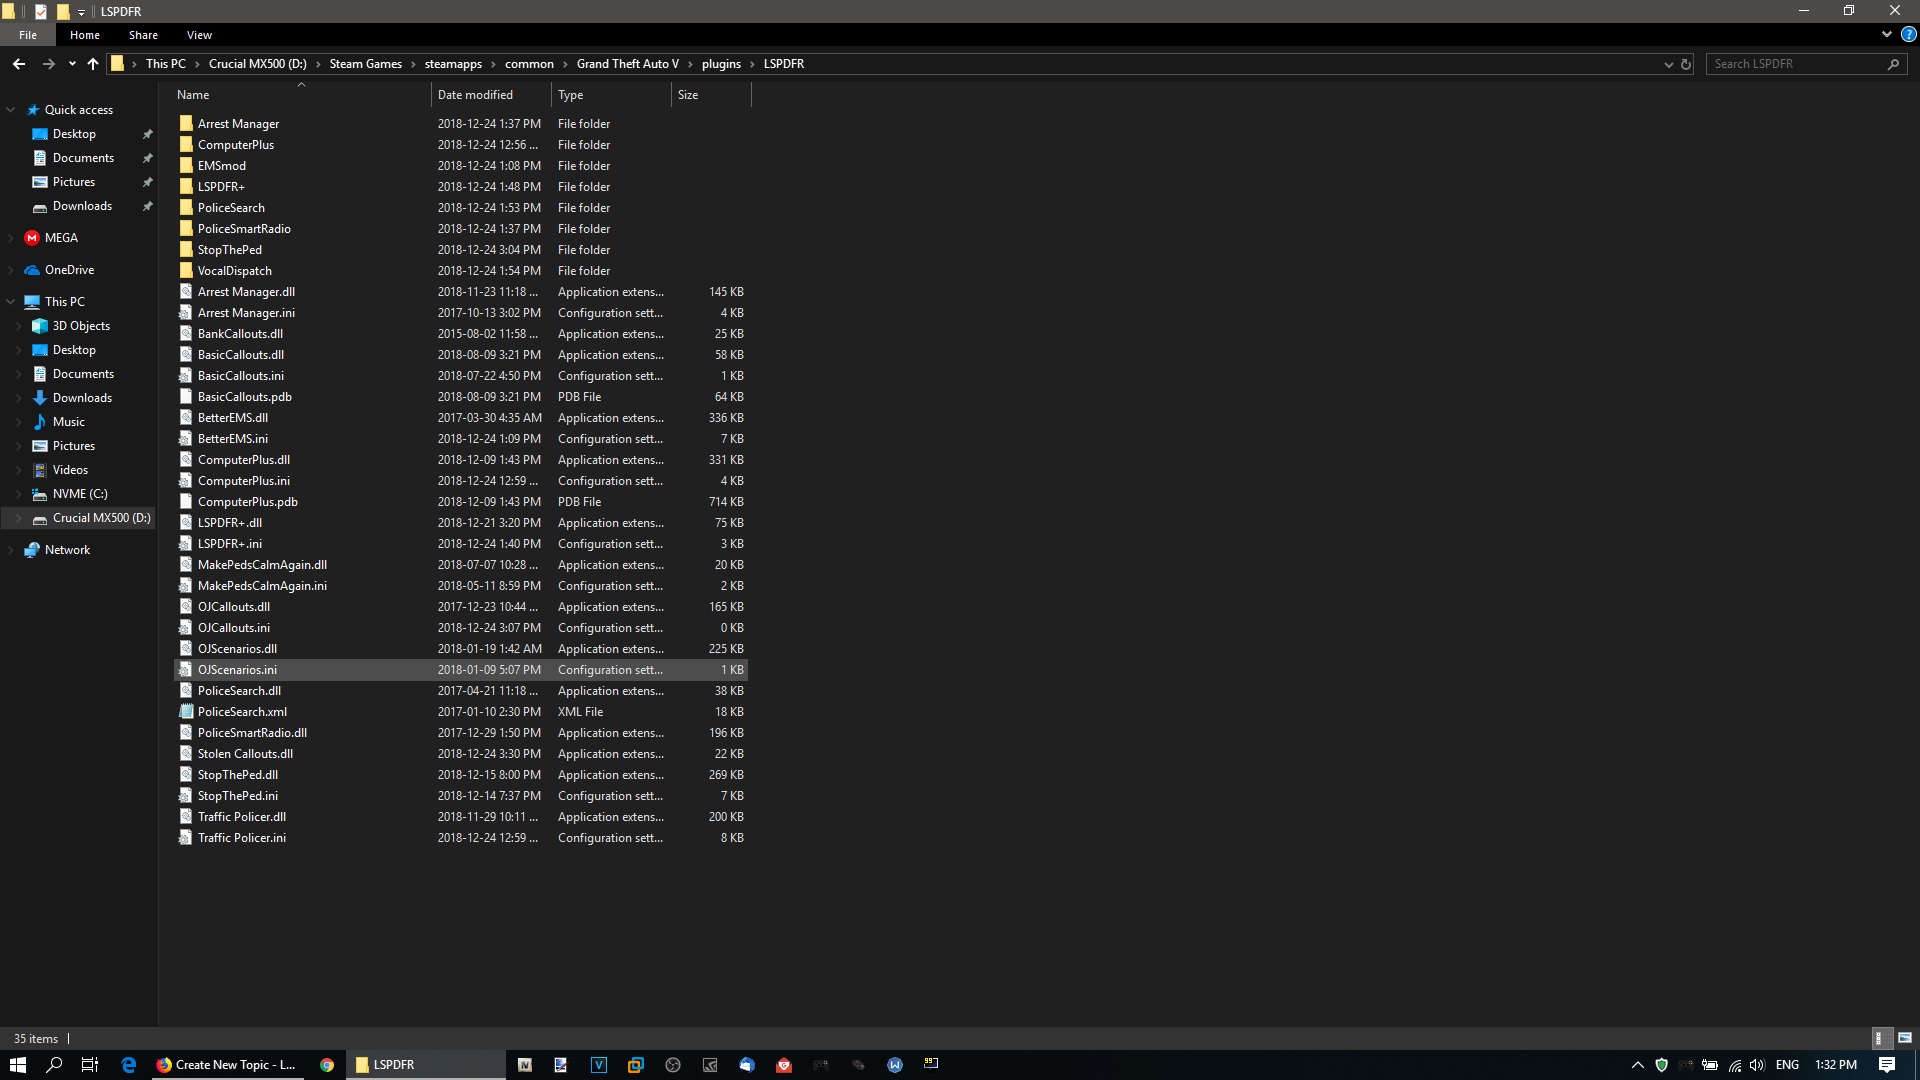The image size is (1920, 1080).
Task: Click the Up directory arrow
Action: (x=93, y=64)
